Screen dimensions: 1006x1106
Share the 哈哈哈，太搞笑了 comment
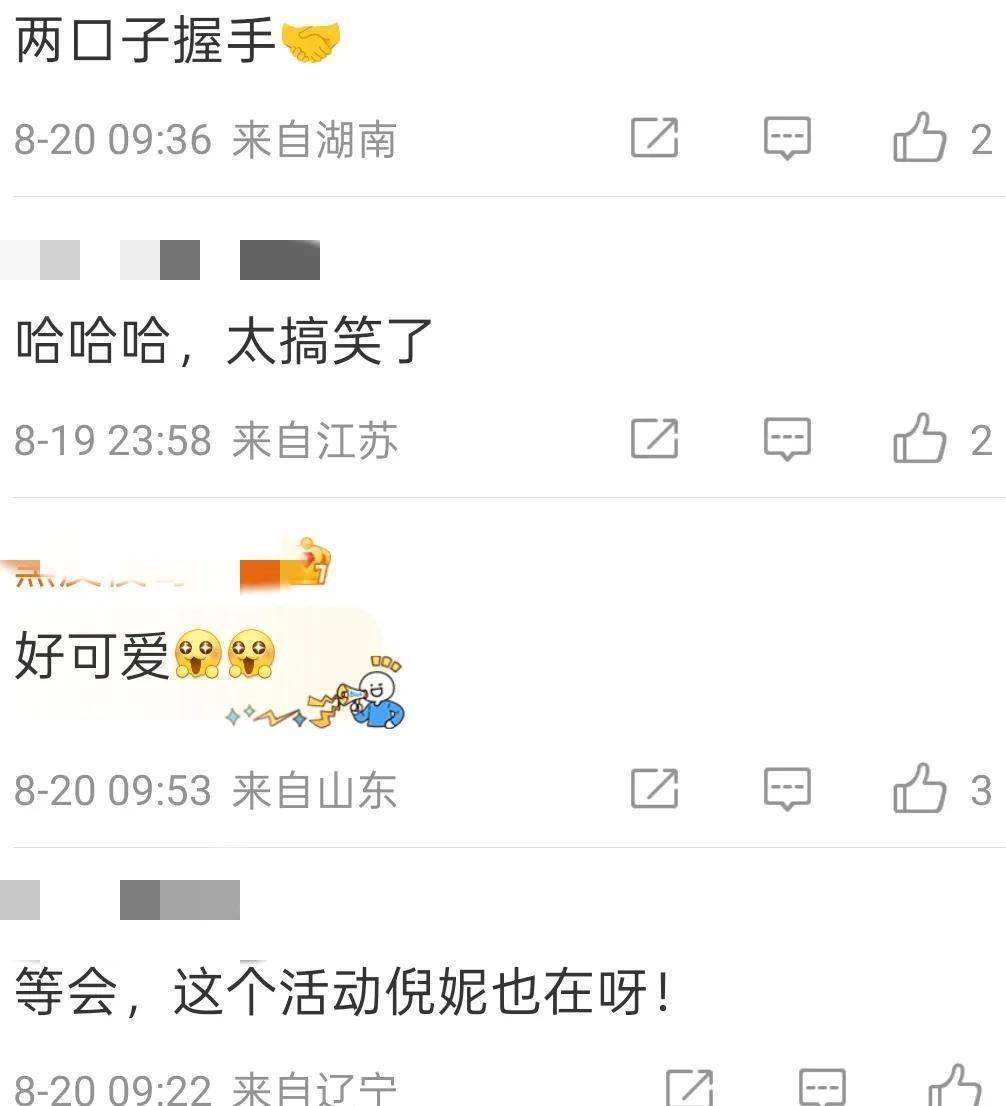(654, 439)
